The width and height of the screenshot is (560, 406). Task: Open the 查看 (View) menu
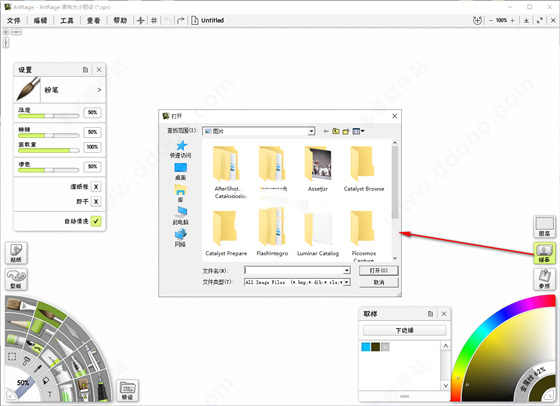click(94, 20)
